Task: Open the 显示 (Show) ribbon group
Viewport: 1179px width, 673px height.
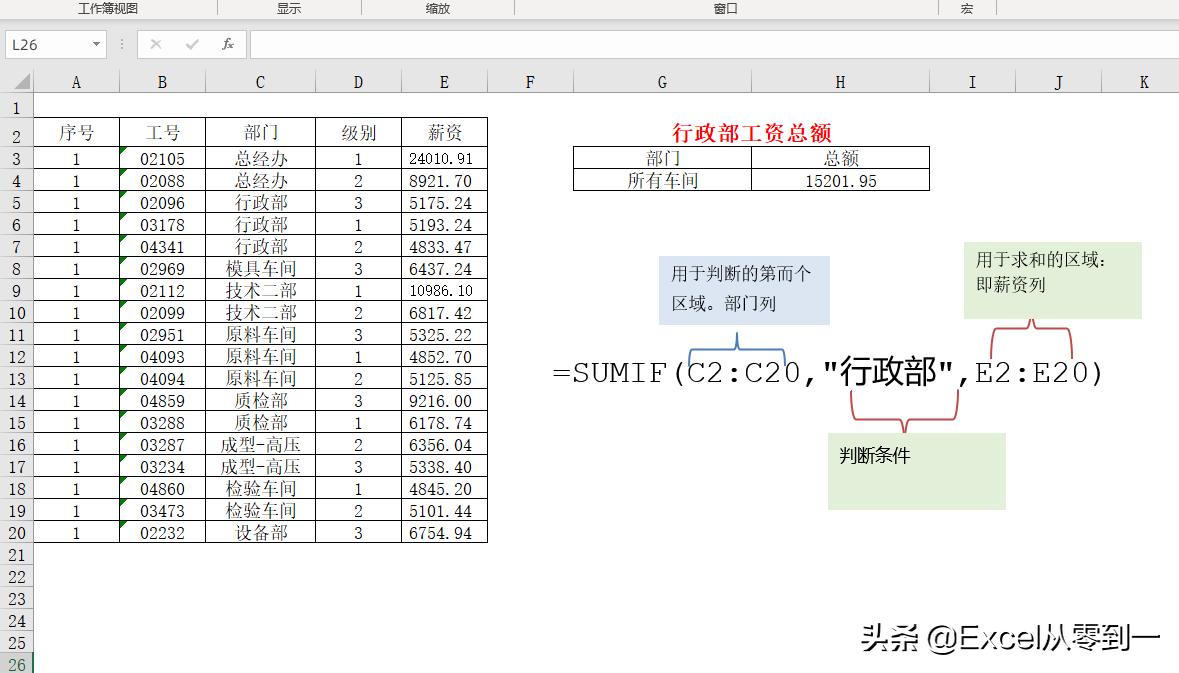Action: click(x=289, y=8)
